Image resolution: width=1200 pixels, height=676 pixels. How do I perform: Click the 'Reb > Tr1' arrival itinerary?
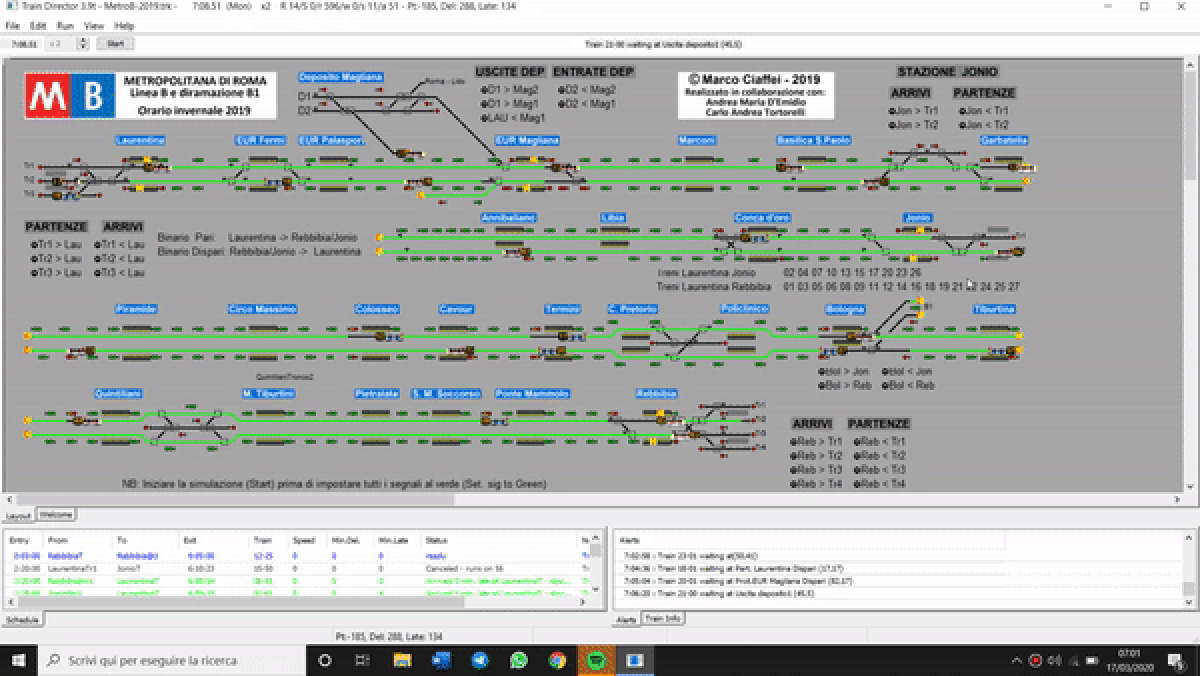pos(816,441)
